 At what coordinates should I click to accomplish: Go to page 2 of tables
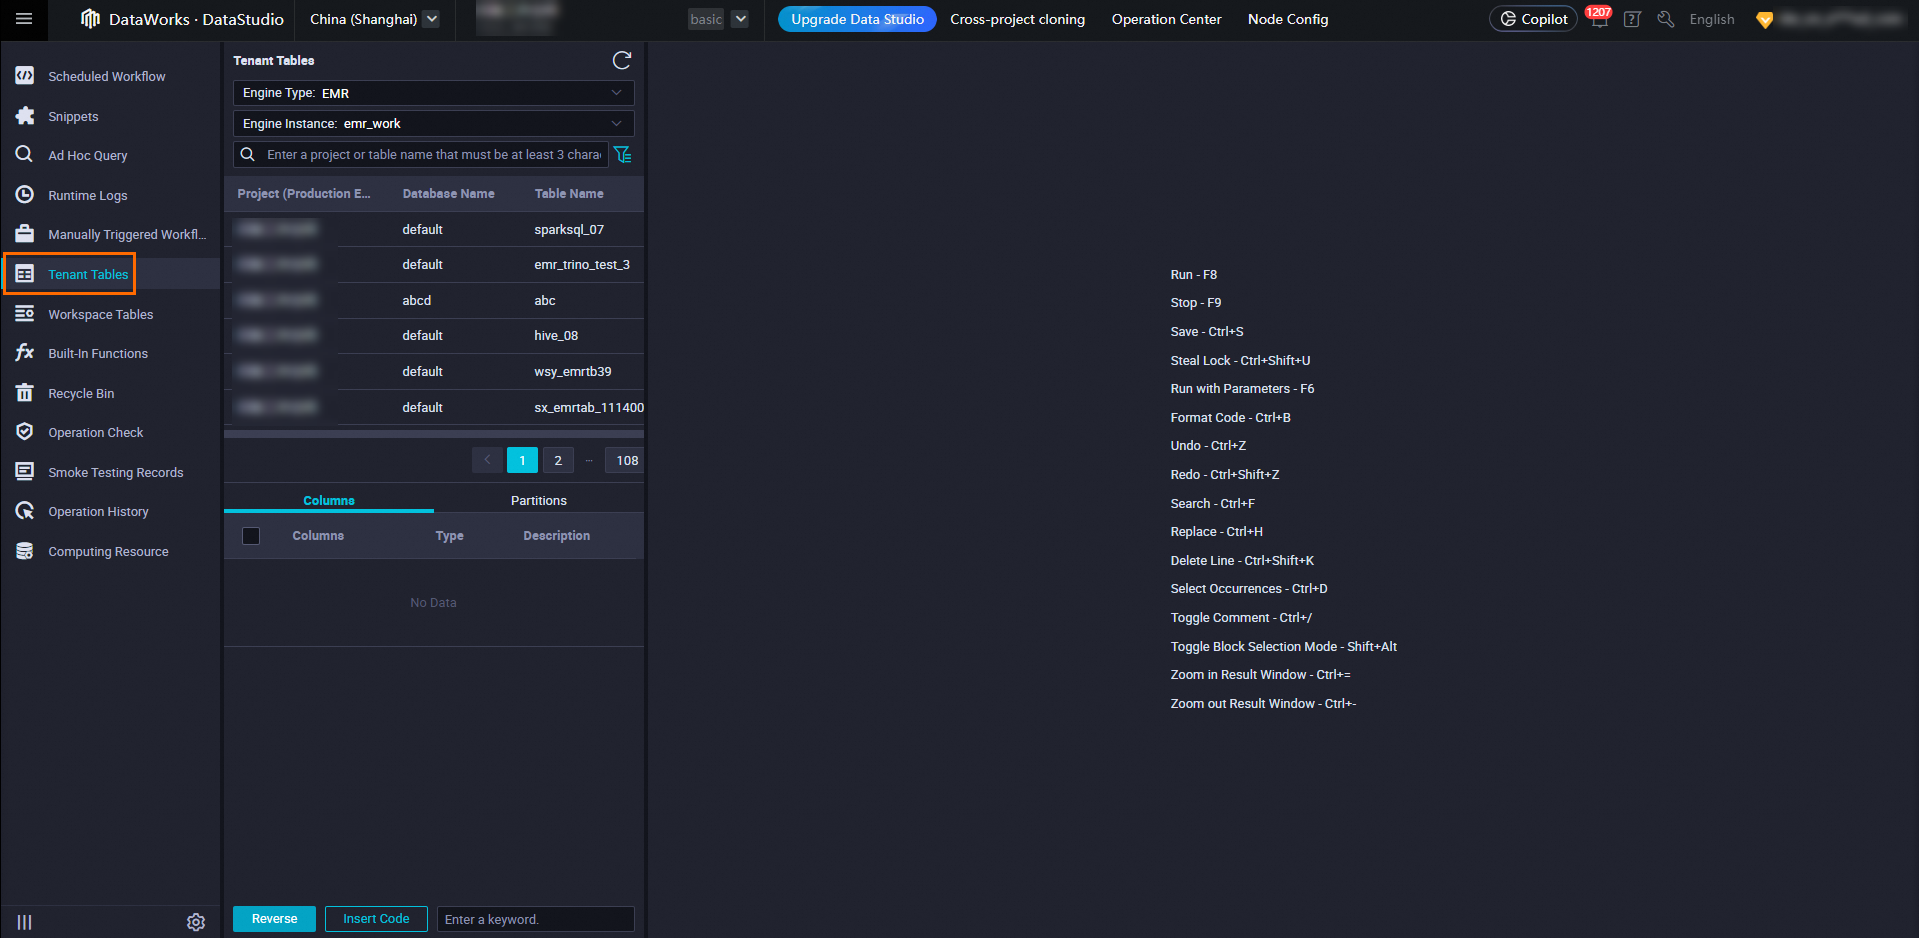coord(558,460)
